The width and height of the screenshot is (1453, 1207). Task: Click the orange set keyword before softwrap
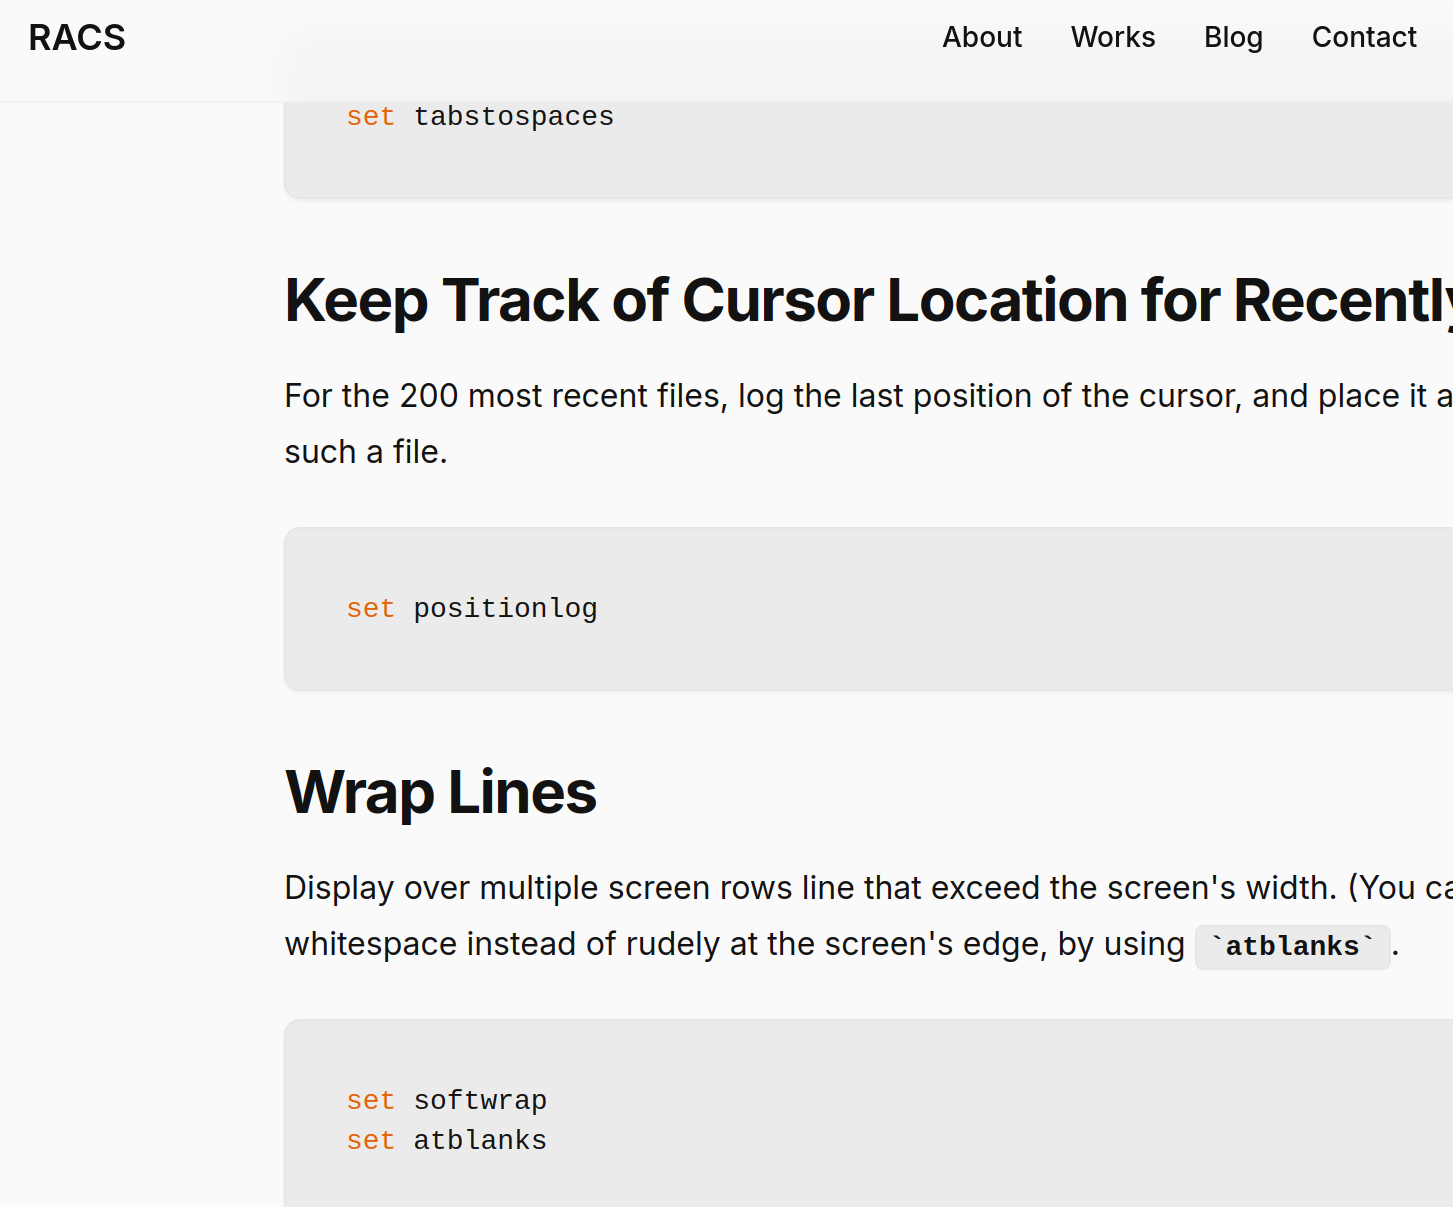point(370,1101)
